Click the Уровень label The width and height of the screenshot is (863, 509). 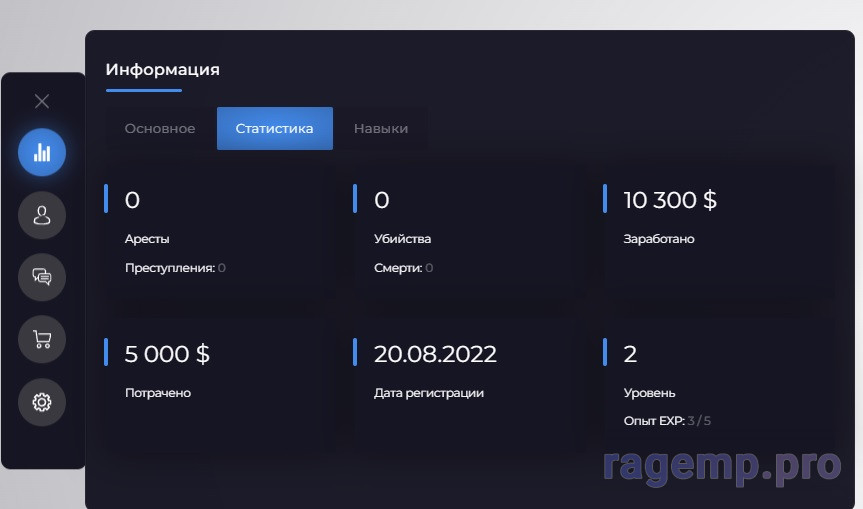[x=649, y=393]
